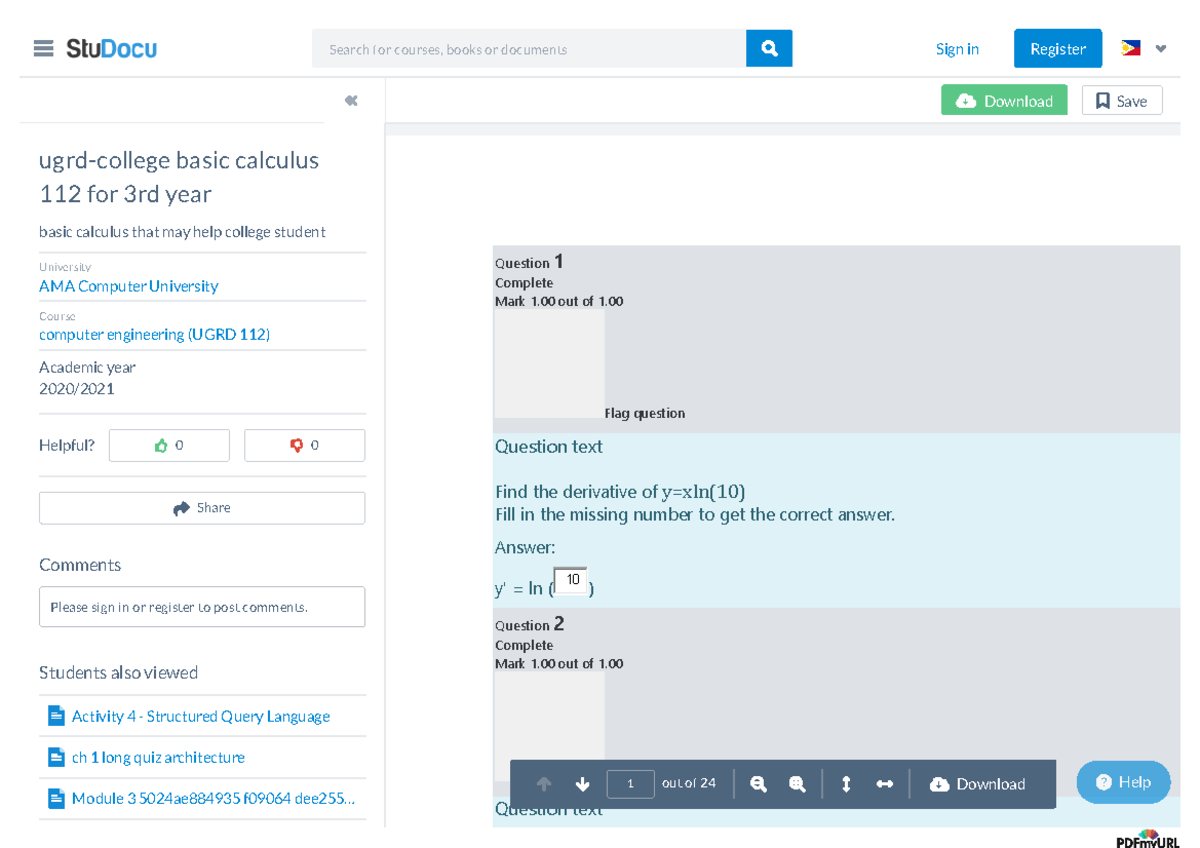Open Activity 4 - Structured Query Language document
1200x848 pixels.
[200, 716]
